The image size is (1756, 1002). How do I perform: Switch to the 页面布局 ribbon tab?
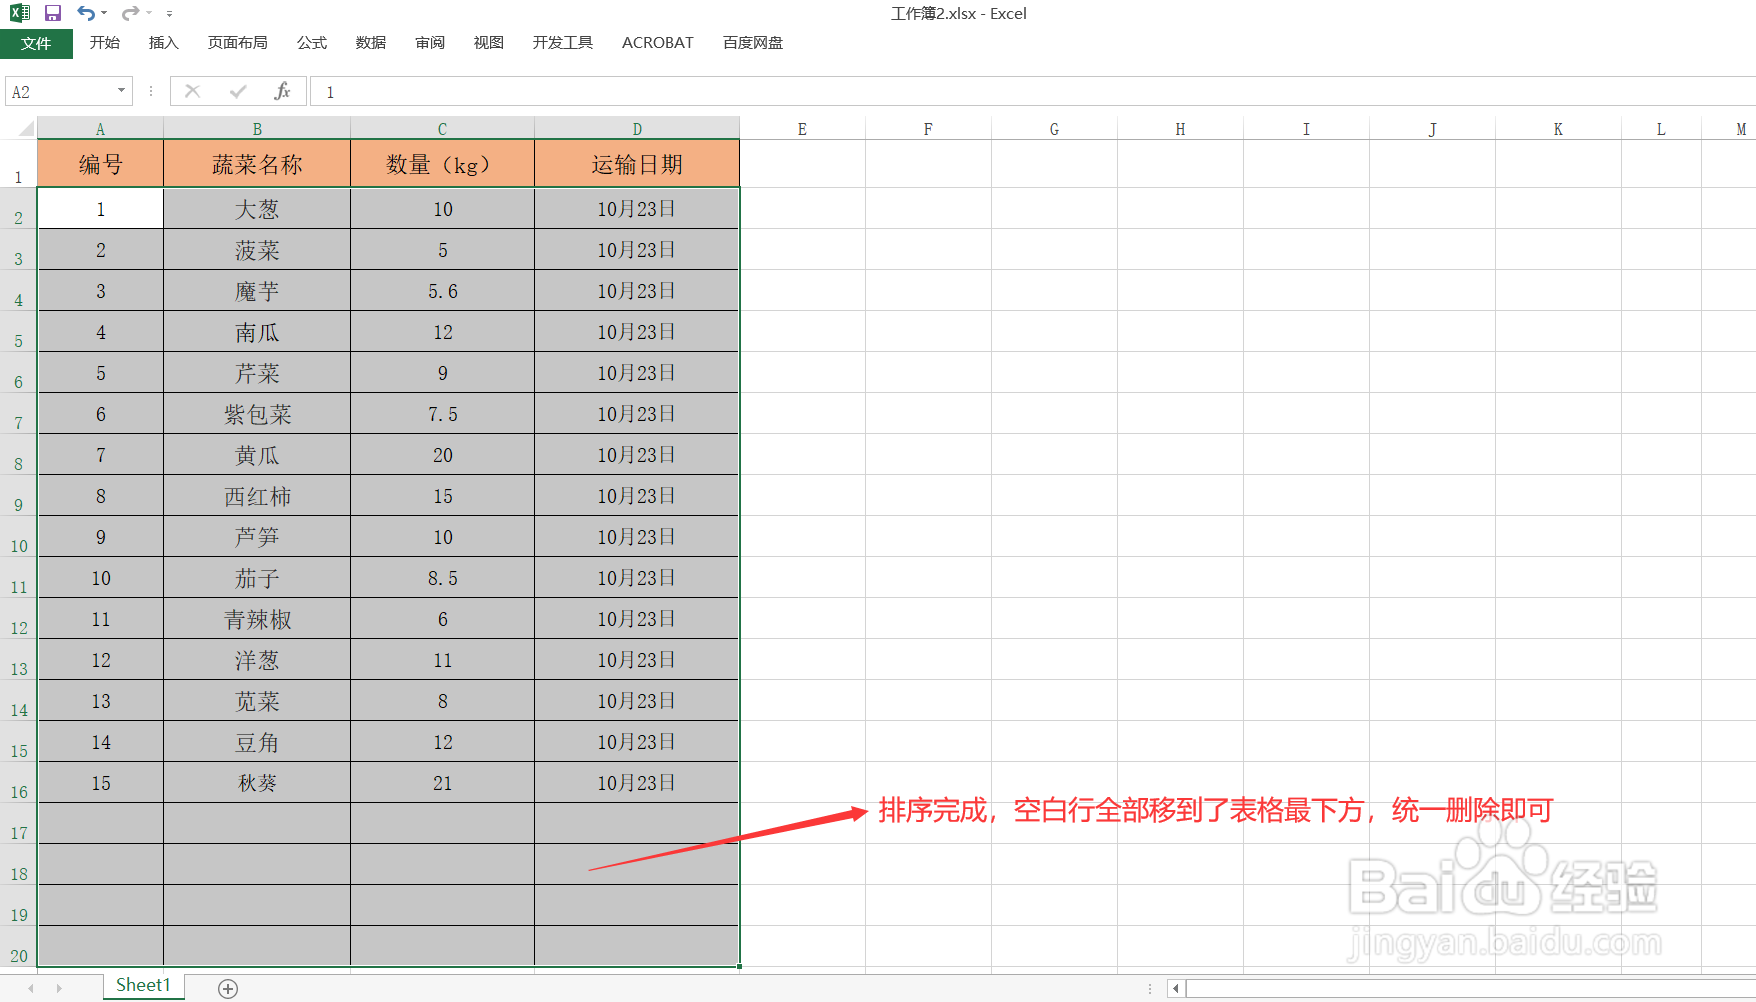pos(237,43)
